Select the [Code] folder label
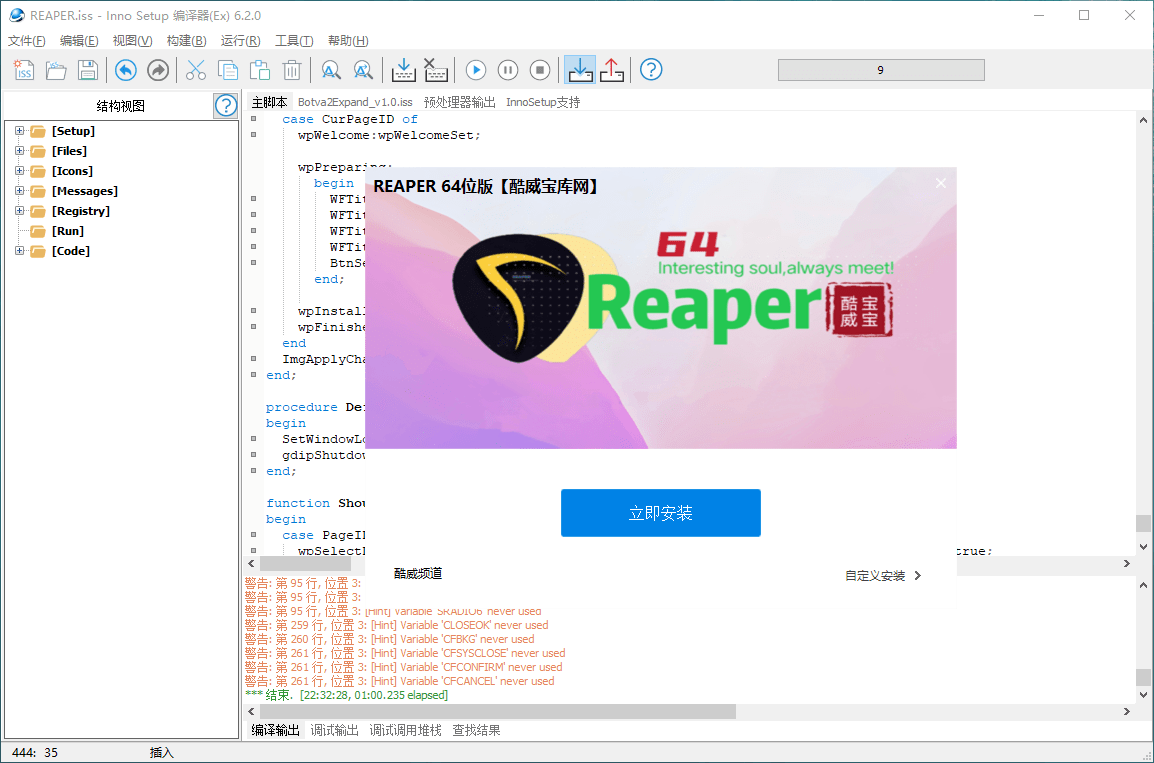Screen dimensions: 1154x763 [71, 251]
